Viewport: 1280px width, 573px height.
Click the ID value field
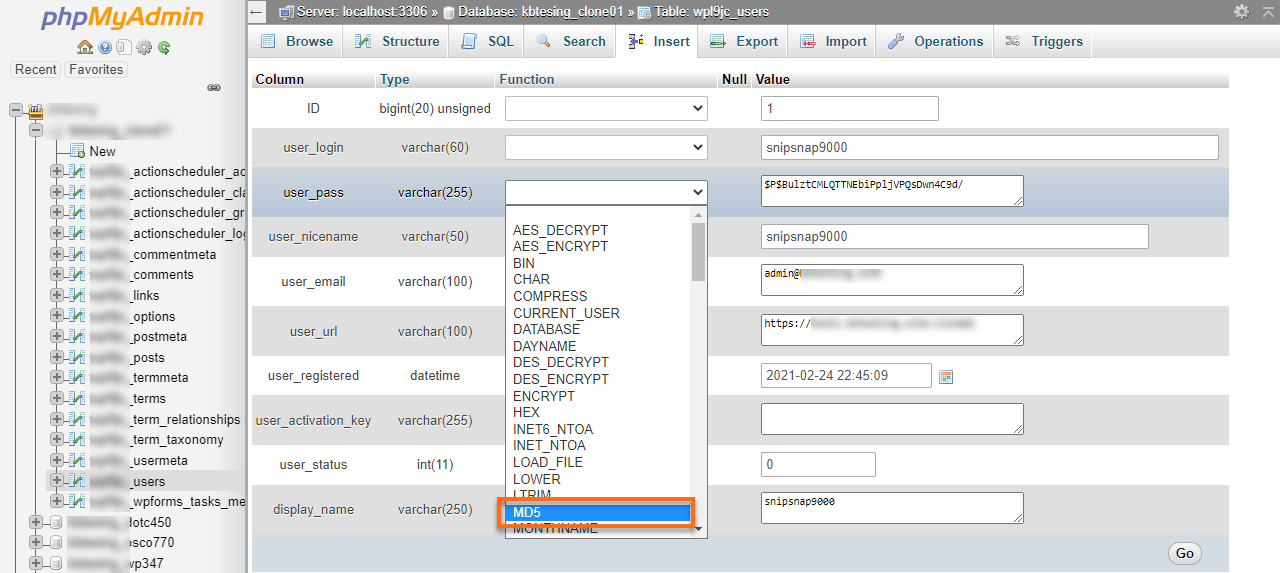point(850,108)
